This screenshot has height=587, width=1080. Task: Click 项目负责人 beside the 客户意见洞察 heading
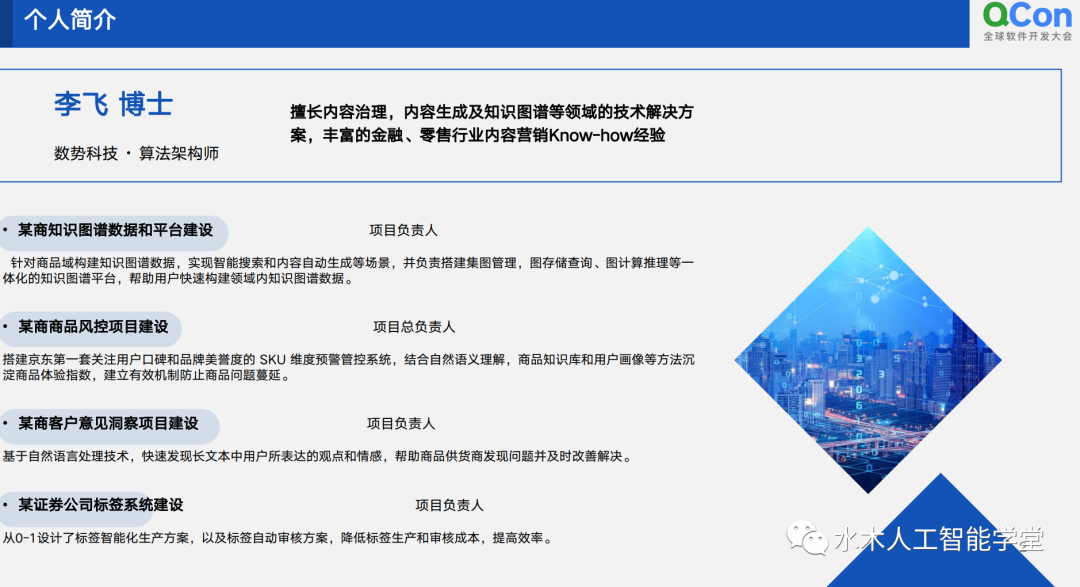(x=401, y=424)
